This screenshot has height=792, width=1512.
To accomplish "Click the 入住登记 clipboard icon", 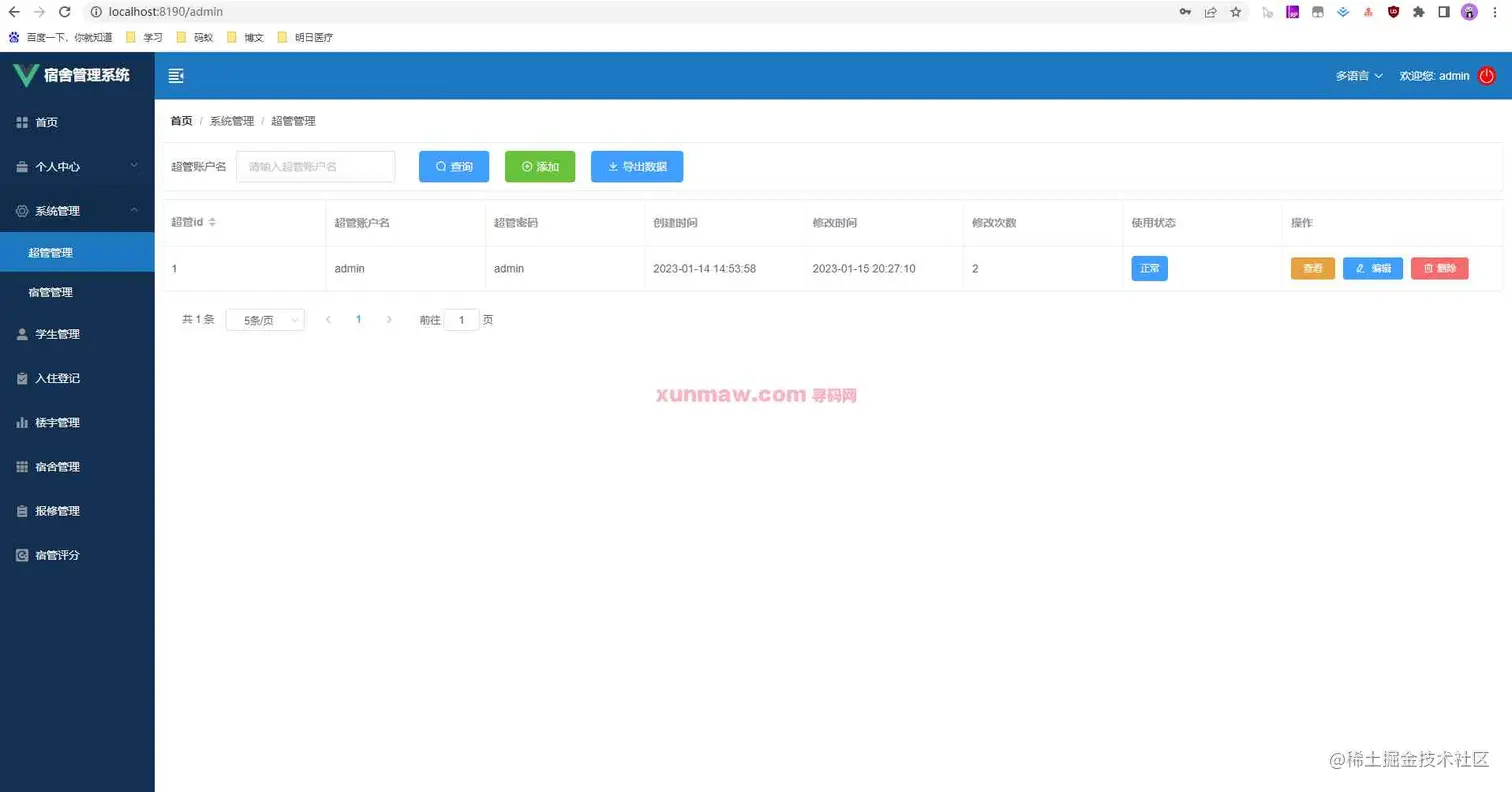I will pos(22,378).
